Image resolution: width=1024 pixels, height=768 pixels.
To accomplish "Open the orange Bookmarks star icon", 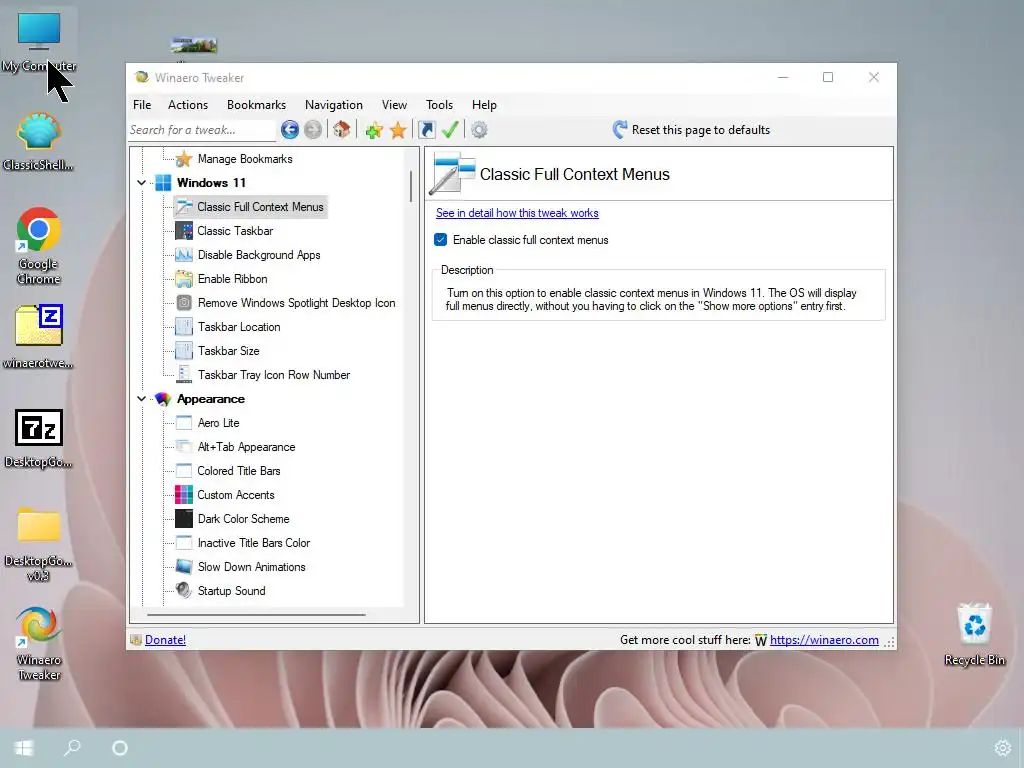I will pyautogui.click(x=398, y=130).
